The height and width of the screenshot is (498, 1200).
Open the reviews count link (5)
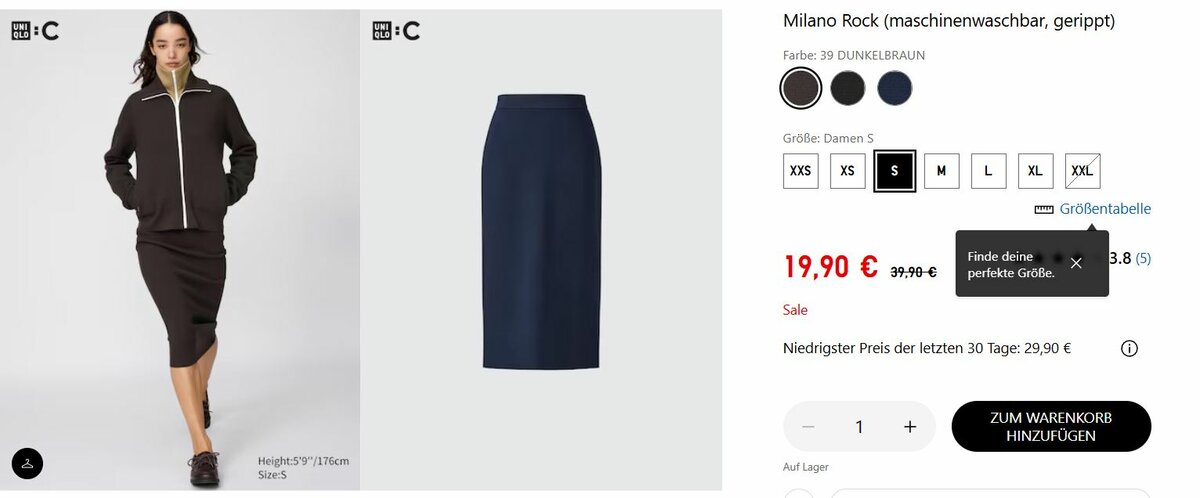[x=1143, y=258]
